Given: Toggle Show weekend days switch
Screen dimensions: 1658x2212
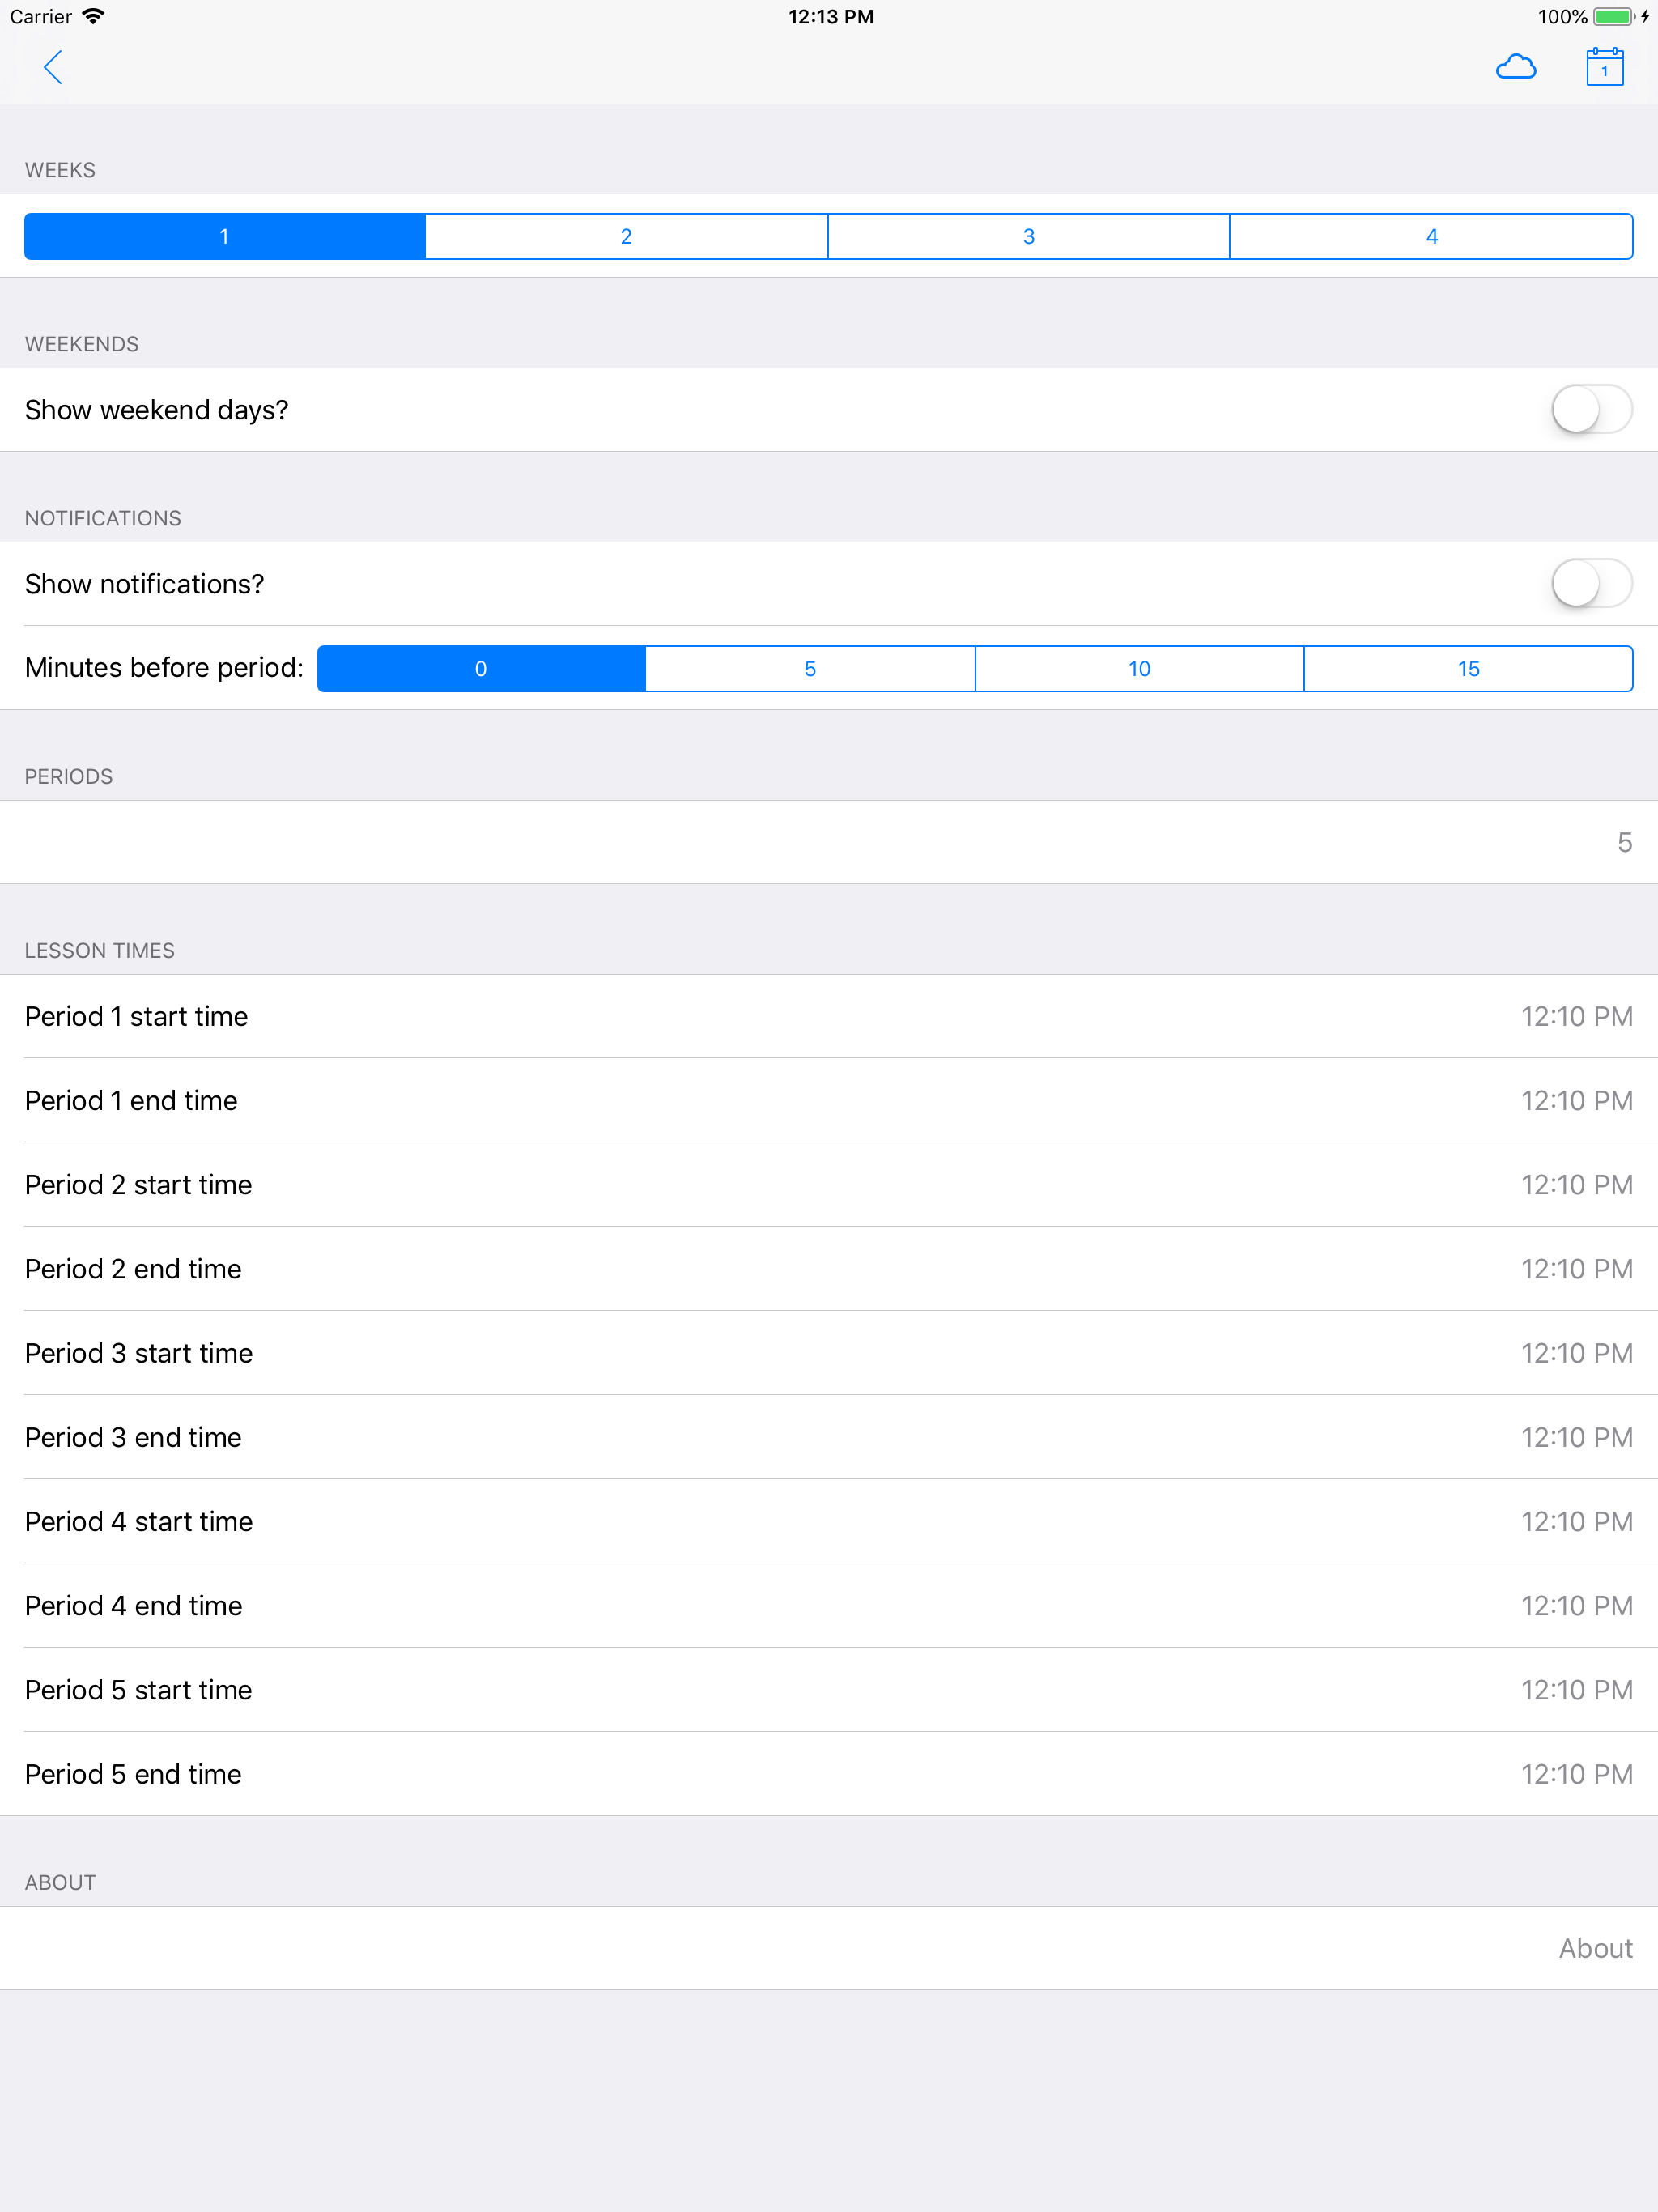Looking at the screenshot, I should (1590, 410).
